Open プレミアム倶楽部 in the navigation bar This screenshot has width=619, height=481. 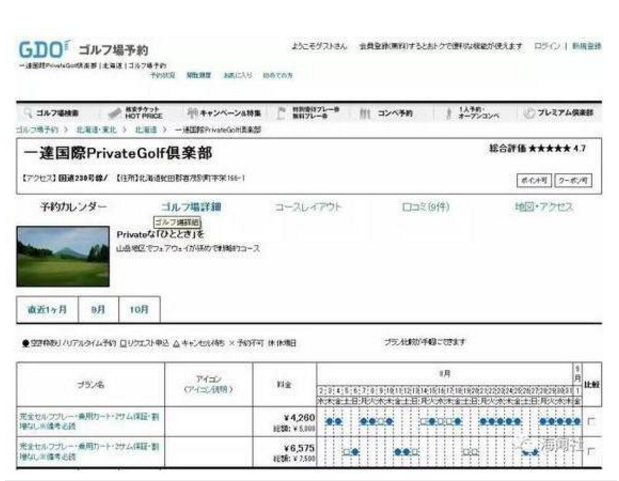(559, 113)
